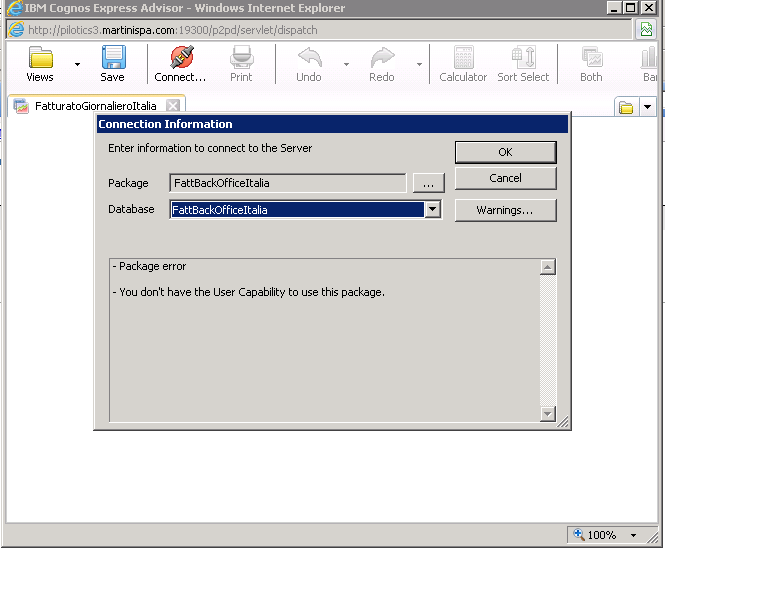Expand the Redo history dropdown arrow

tap(419, 64)
